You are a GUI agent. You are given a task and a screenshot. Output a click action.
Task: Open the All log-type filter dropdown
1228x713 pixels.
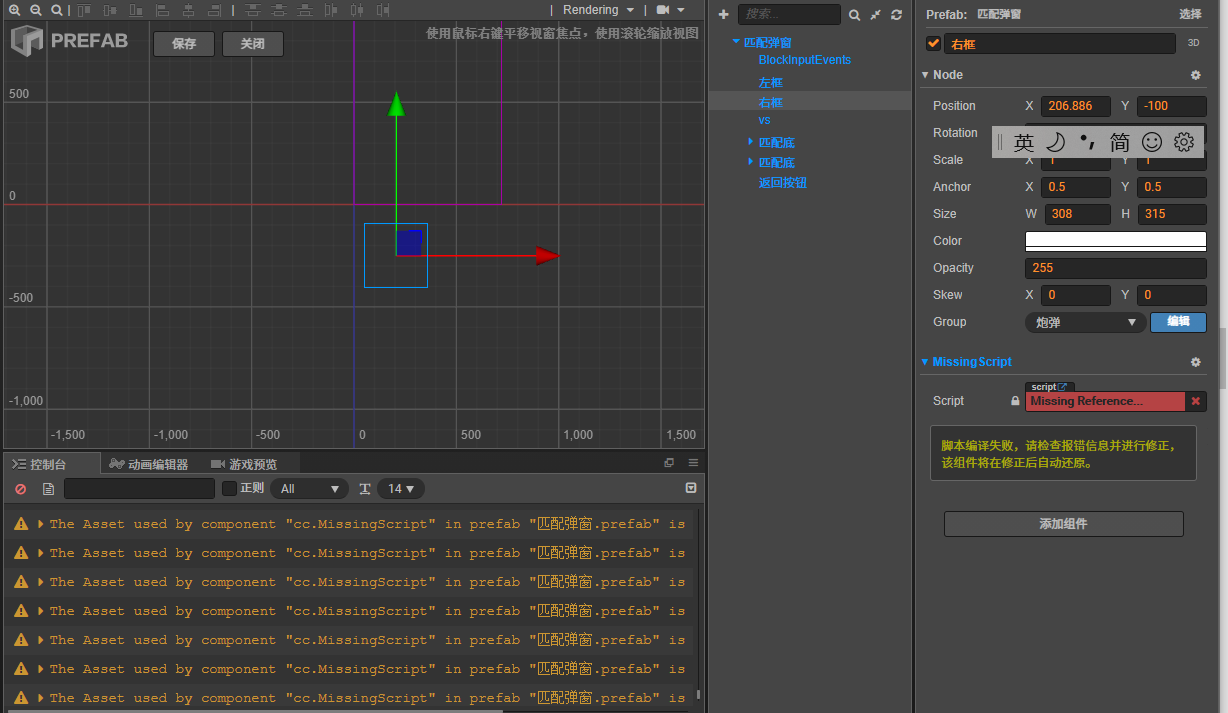[x=309, y=489]
